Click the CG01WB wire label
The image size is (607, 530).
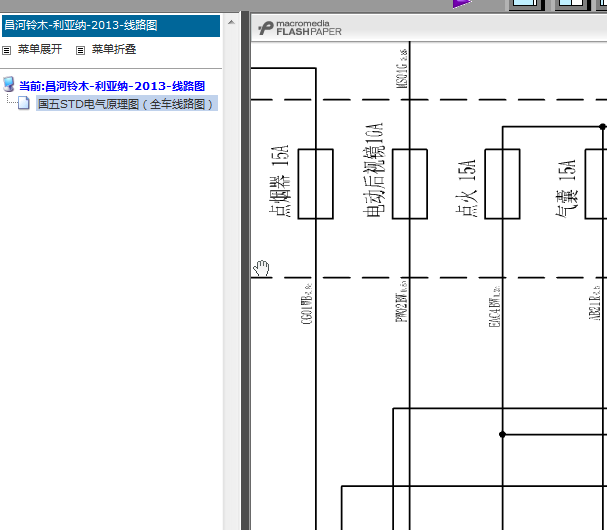(x=306, y=304)
